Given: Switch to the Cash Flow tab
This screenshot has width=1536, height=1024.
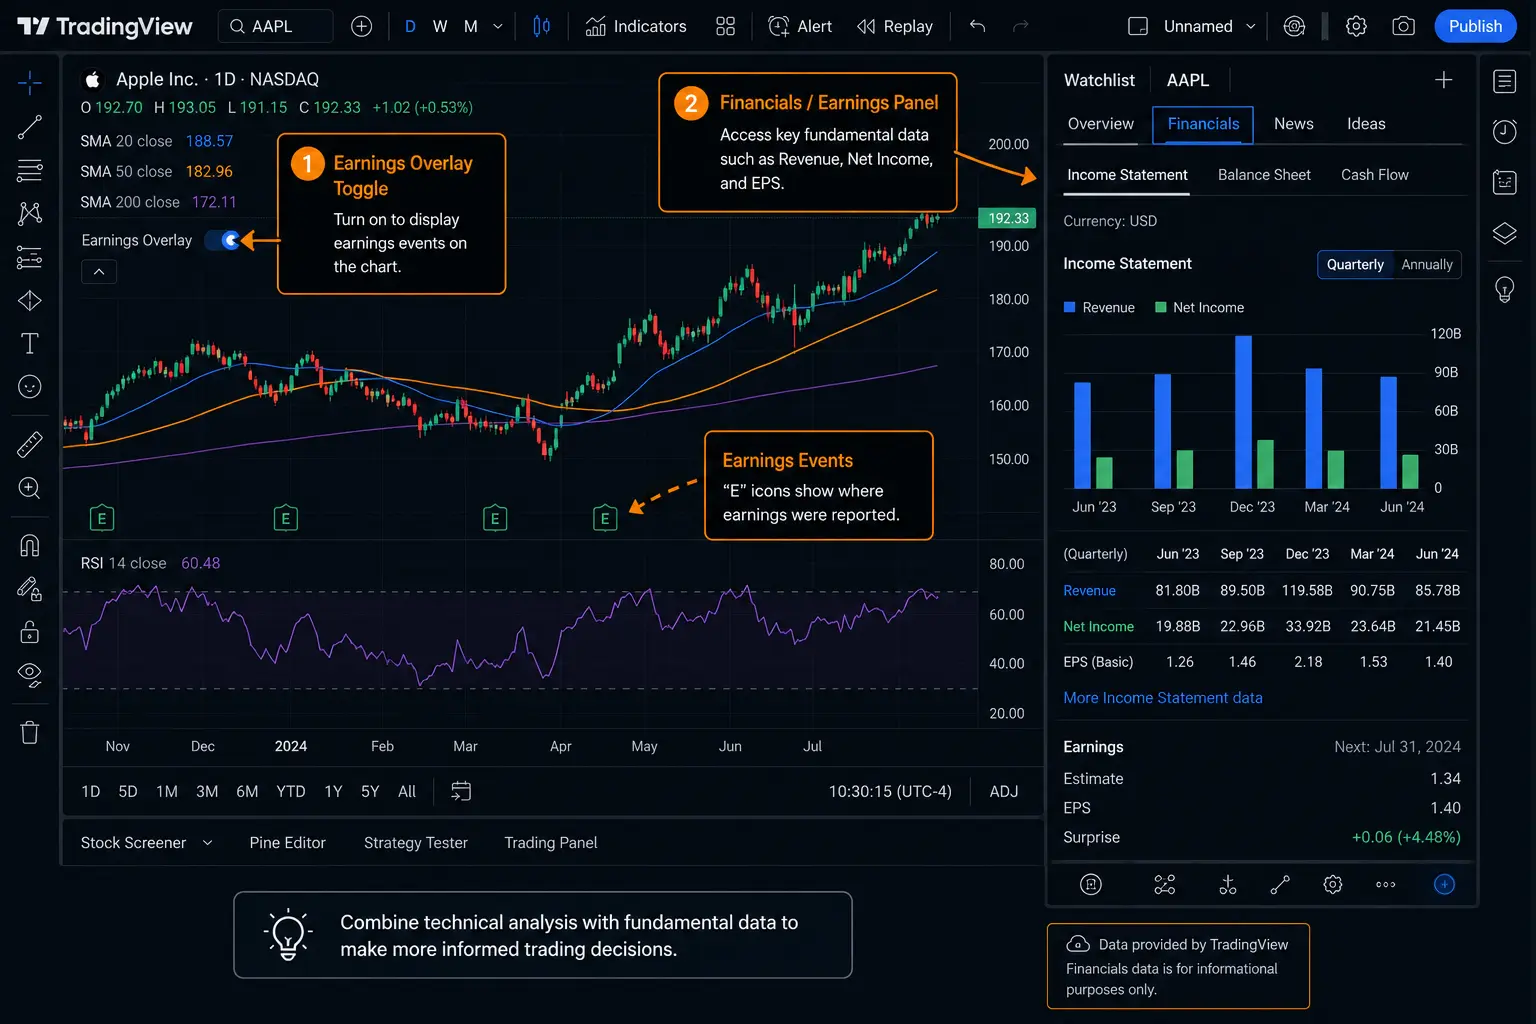Looking at the screenshot, I should tap(1374, 175).
